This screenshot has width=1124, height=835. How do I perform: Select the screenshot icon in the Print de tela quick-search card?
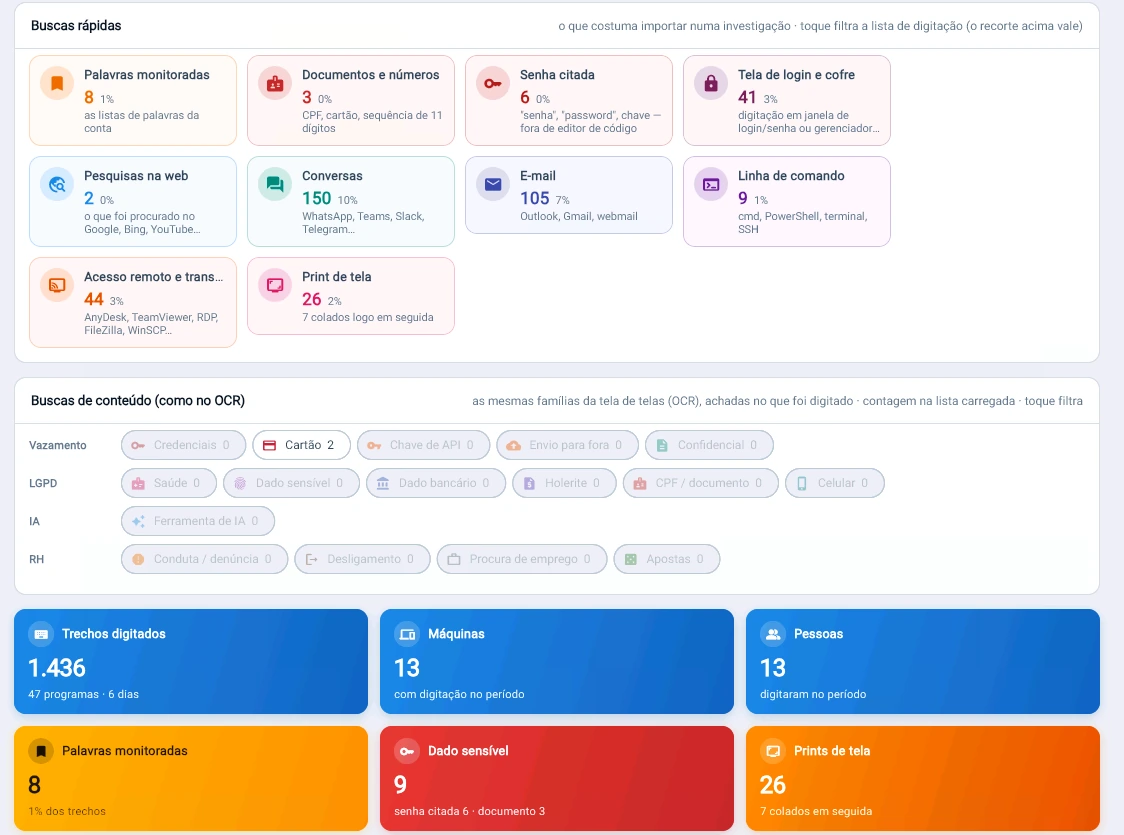[x=275, y=285]
